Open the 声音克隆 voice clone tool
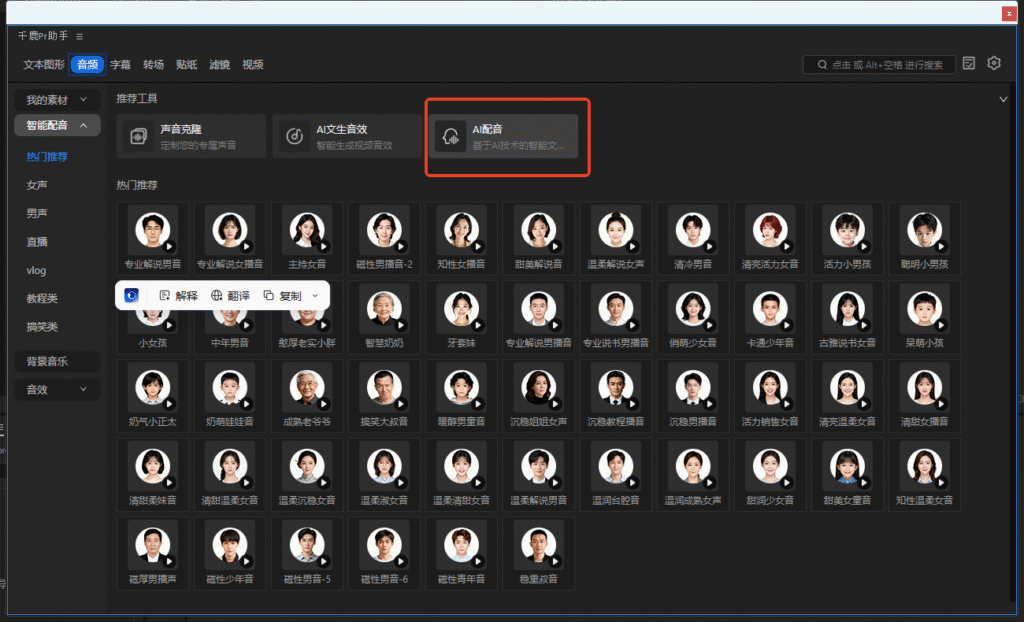1024x622 pixels. (191, 136)
